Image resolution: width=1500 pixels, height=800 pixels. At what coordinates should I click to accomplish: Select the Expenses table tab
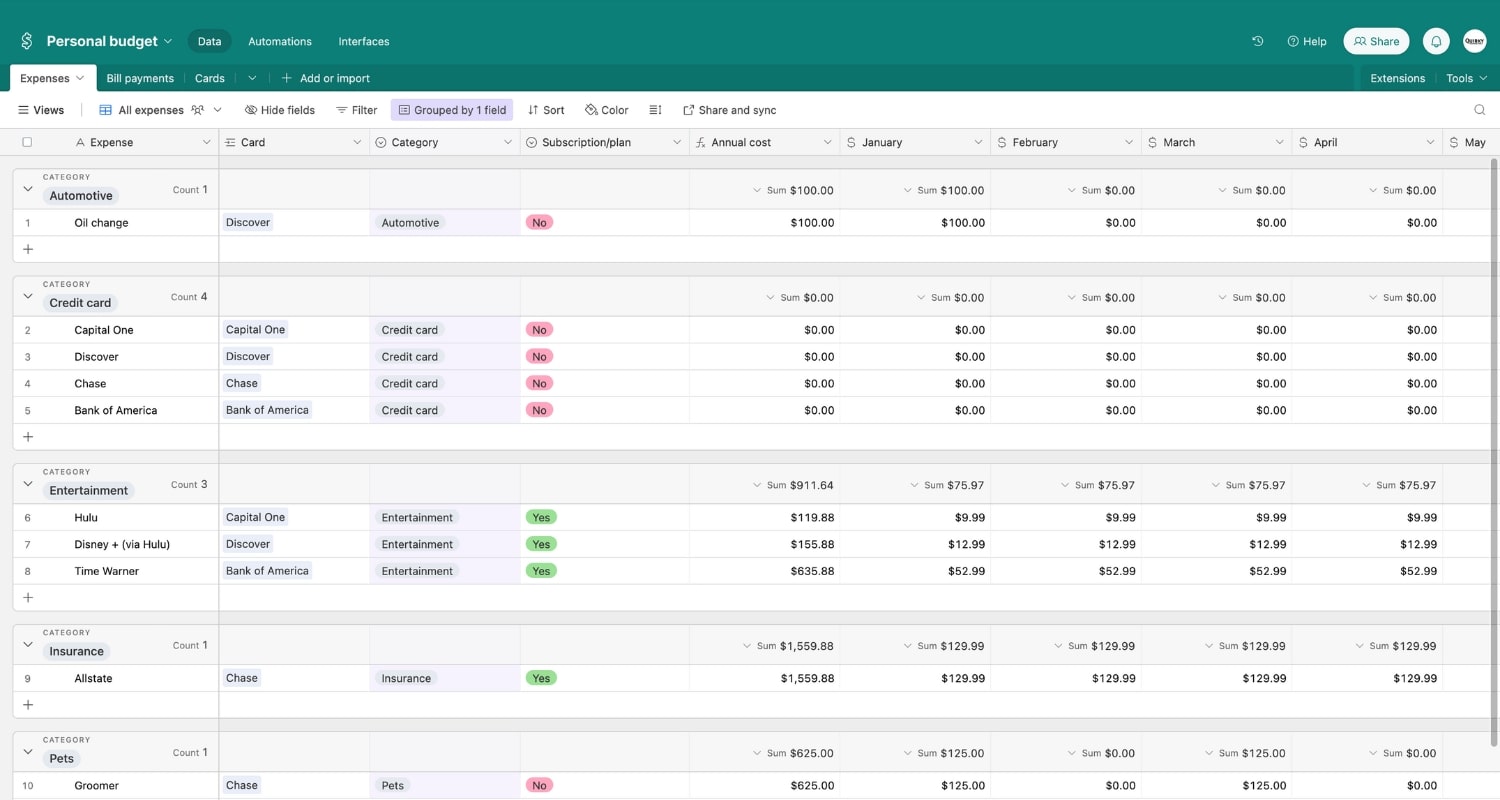click(52, 78)
